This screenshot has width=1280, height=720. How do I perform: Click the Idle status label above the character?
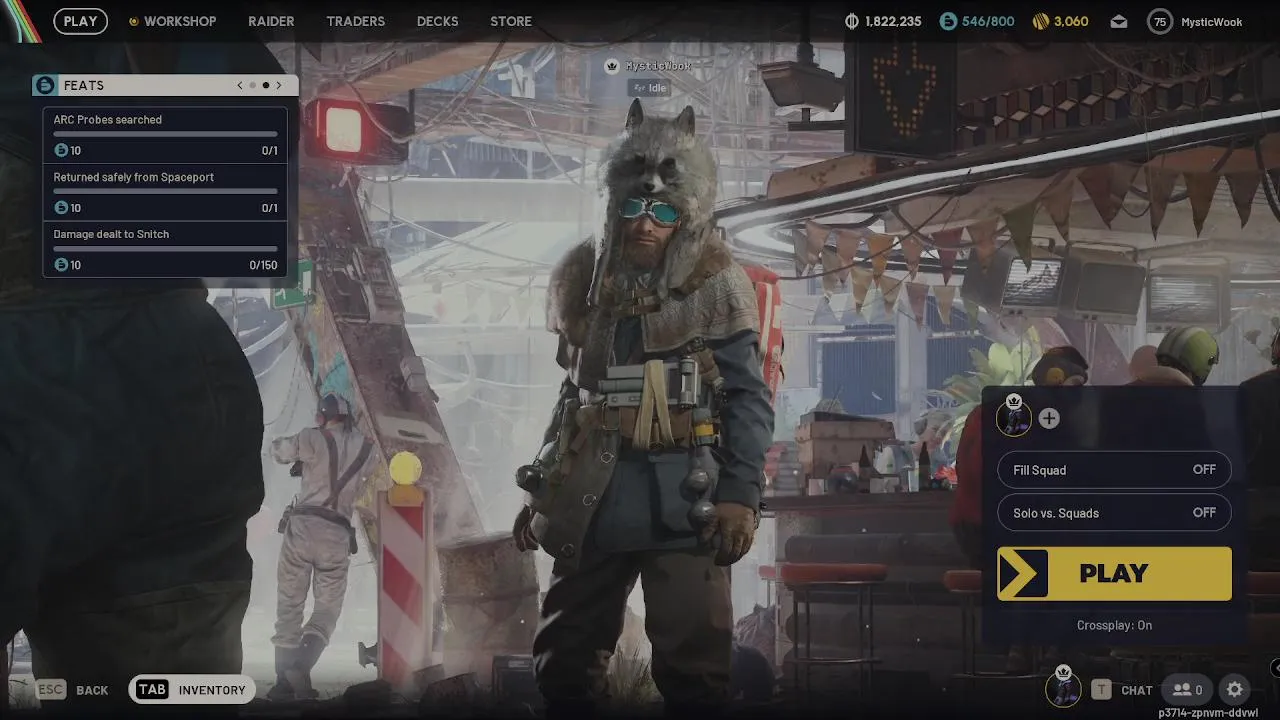(649, 88)
